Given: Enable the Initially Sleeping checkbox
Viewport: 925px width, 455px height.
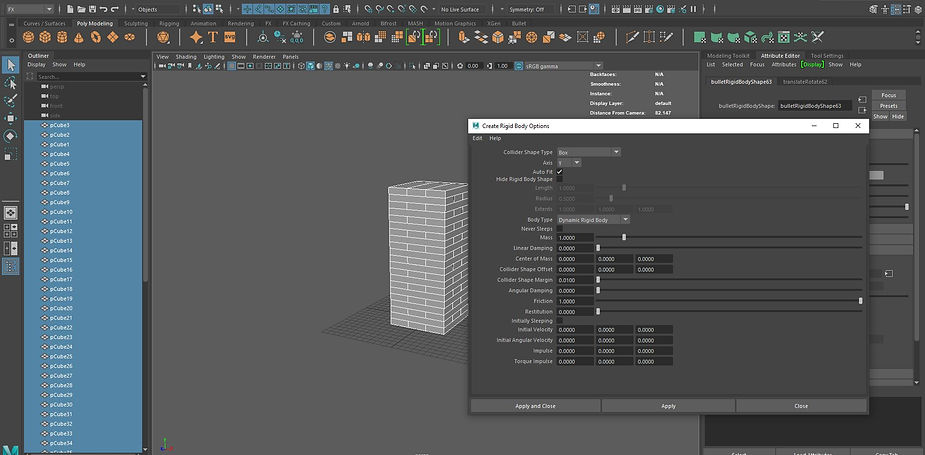Looking at the screenshot, I should 559,320.
